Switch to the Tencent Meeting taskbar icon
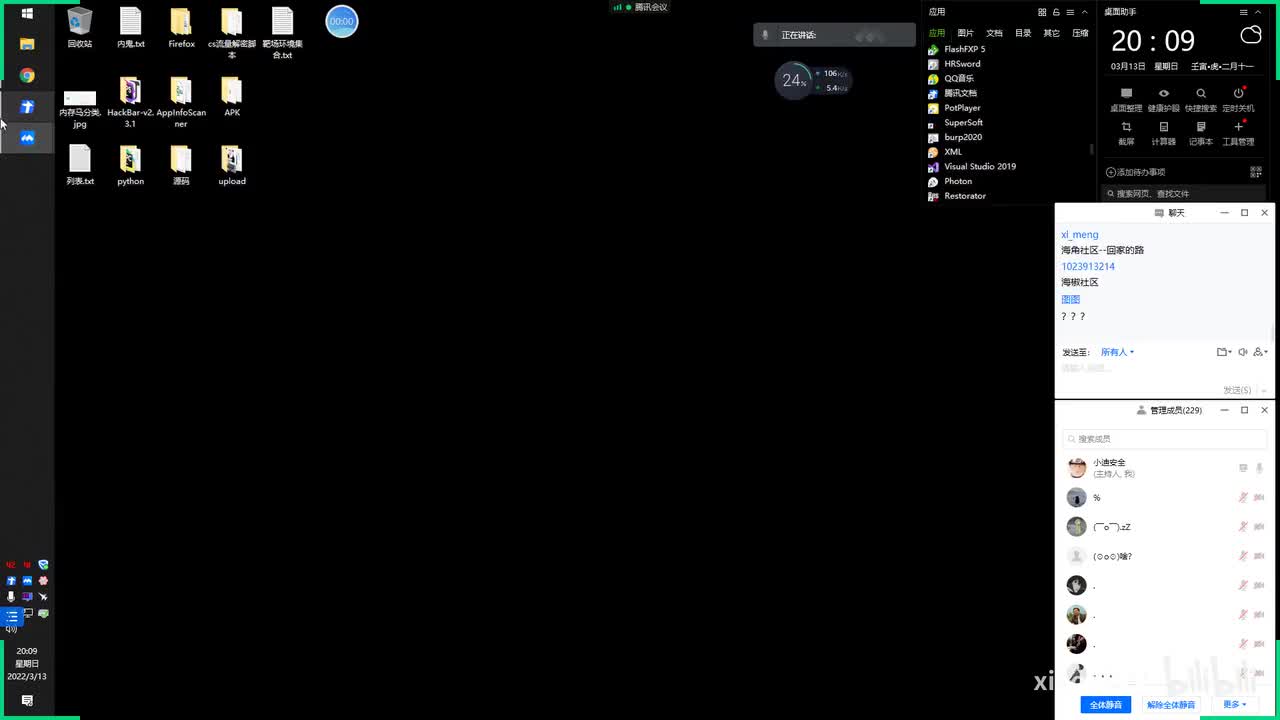The height and width of the screenshot is (720, 1280). pyautogui.click(x=27, y=138)
